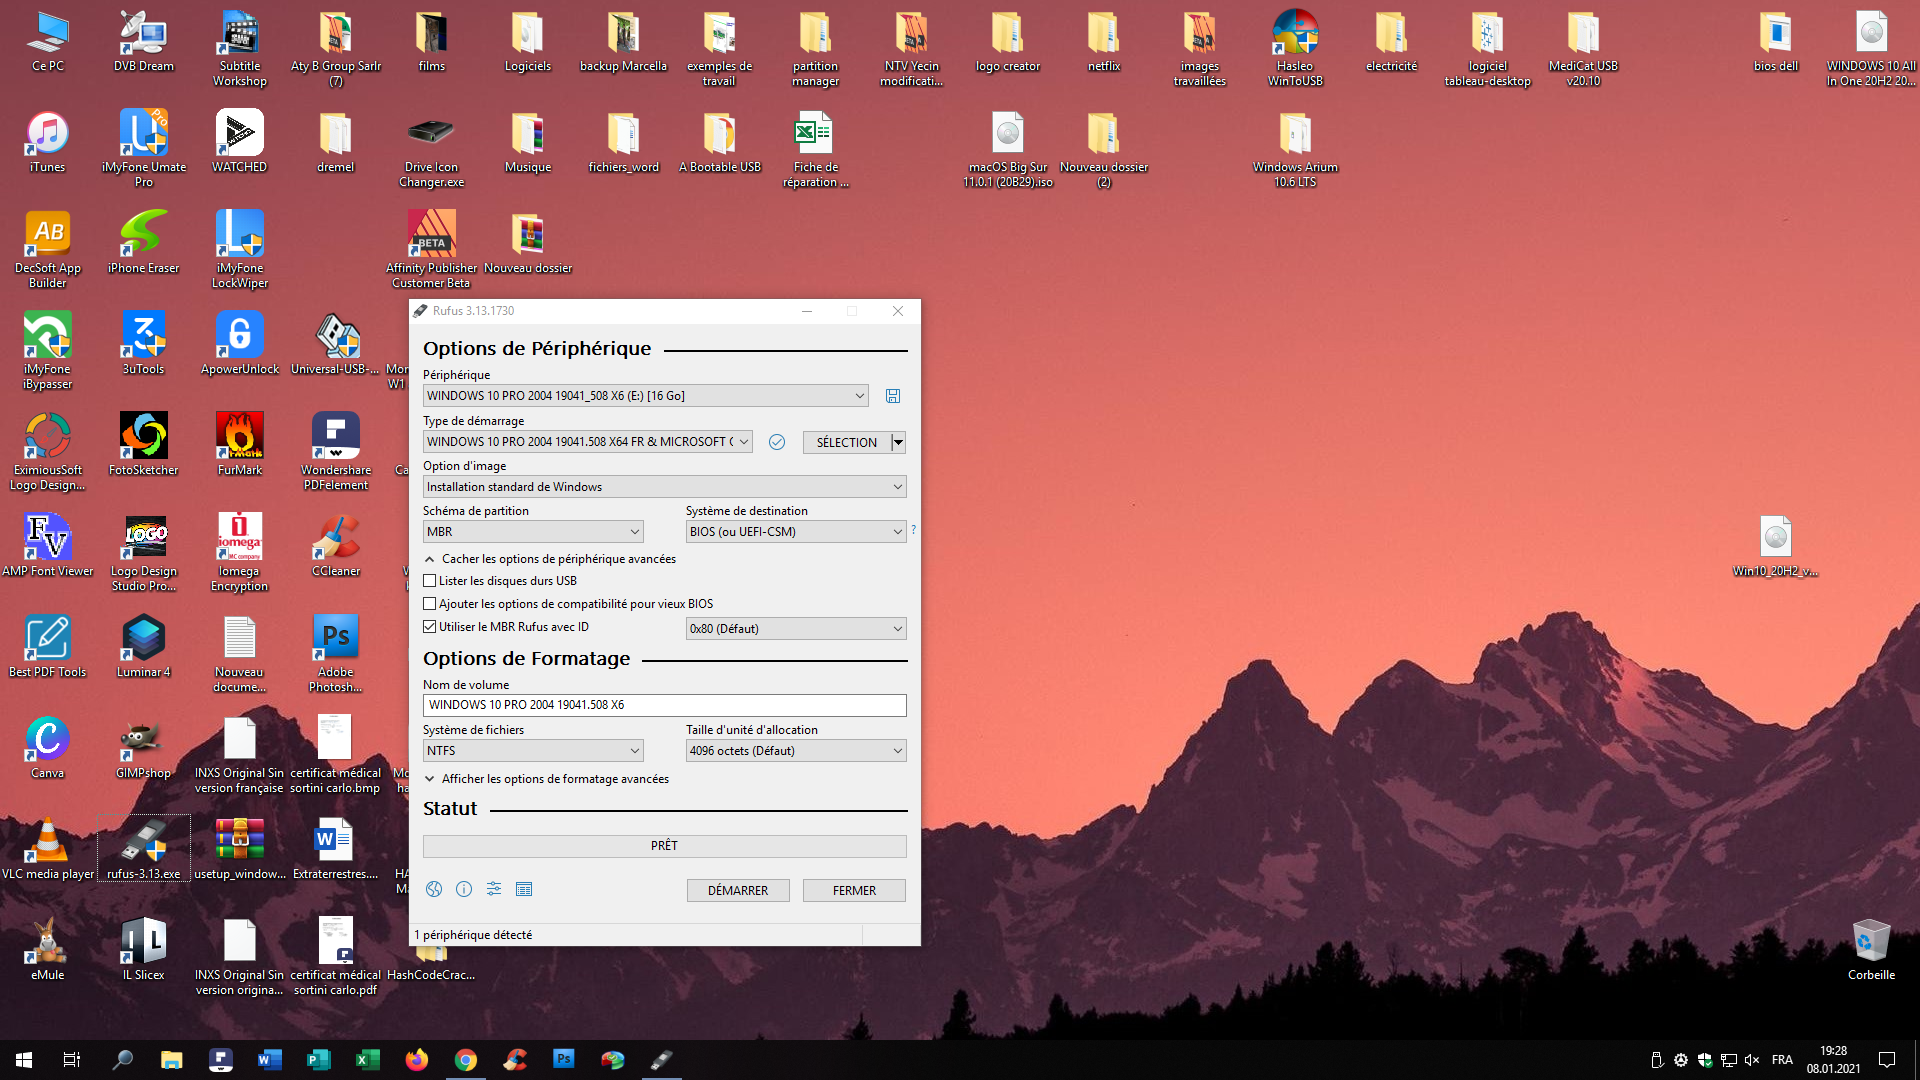
Task: Open Rufus settings sliders icon
Action: pyautogui.click(x=494, y=889)
